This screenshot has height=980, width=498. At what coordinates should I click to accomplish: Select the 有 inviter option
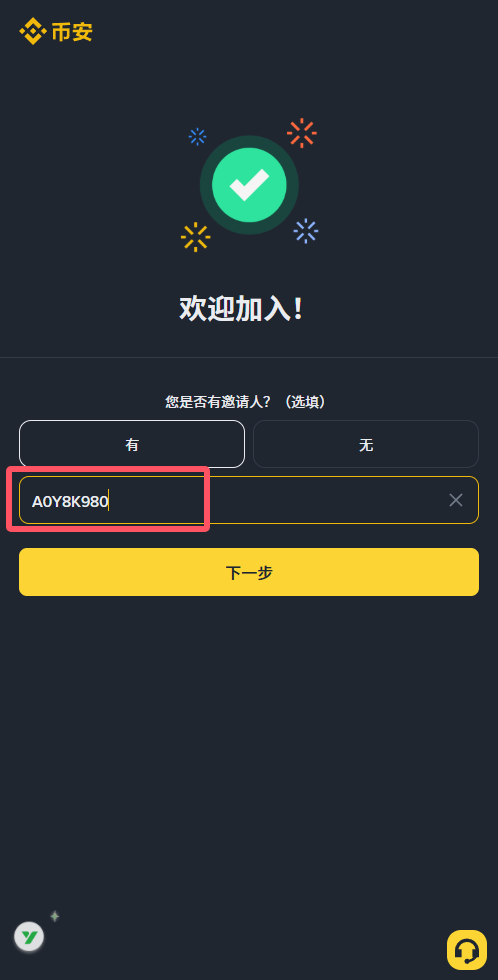132,444
